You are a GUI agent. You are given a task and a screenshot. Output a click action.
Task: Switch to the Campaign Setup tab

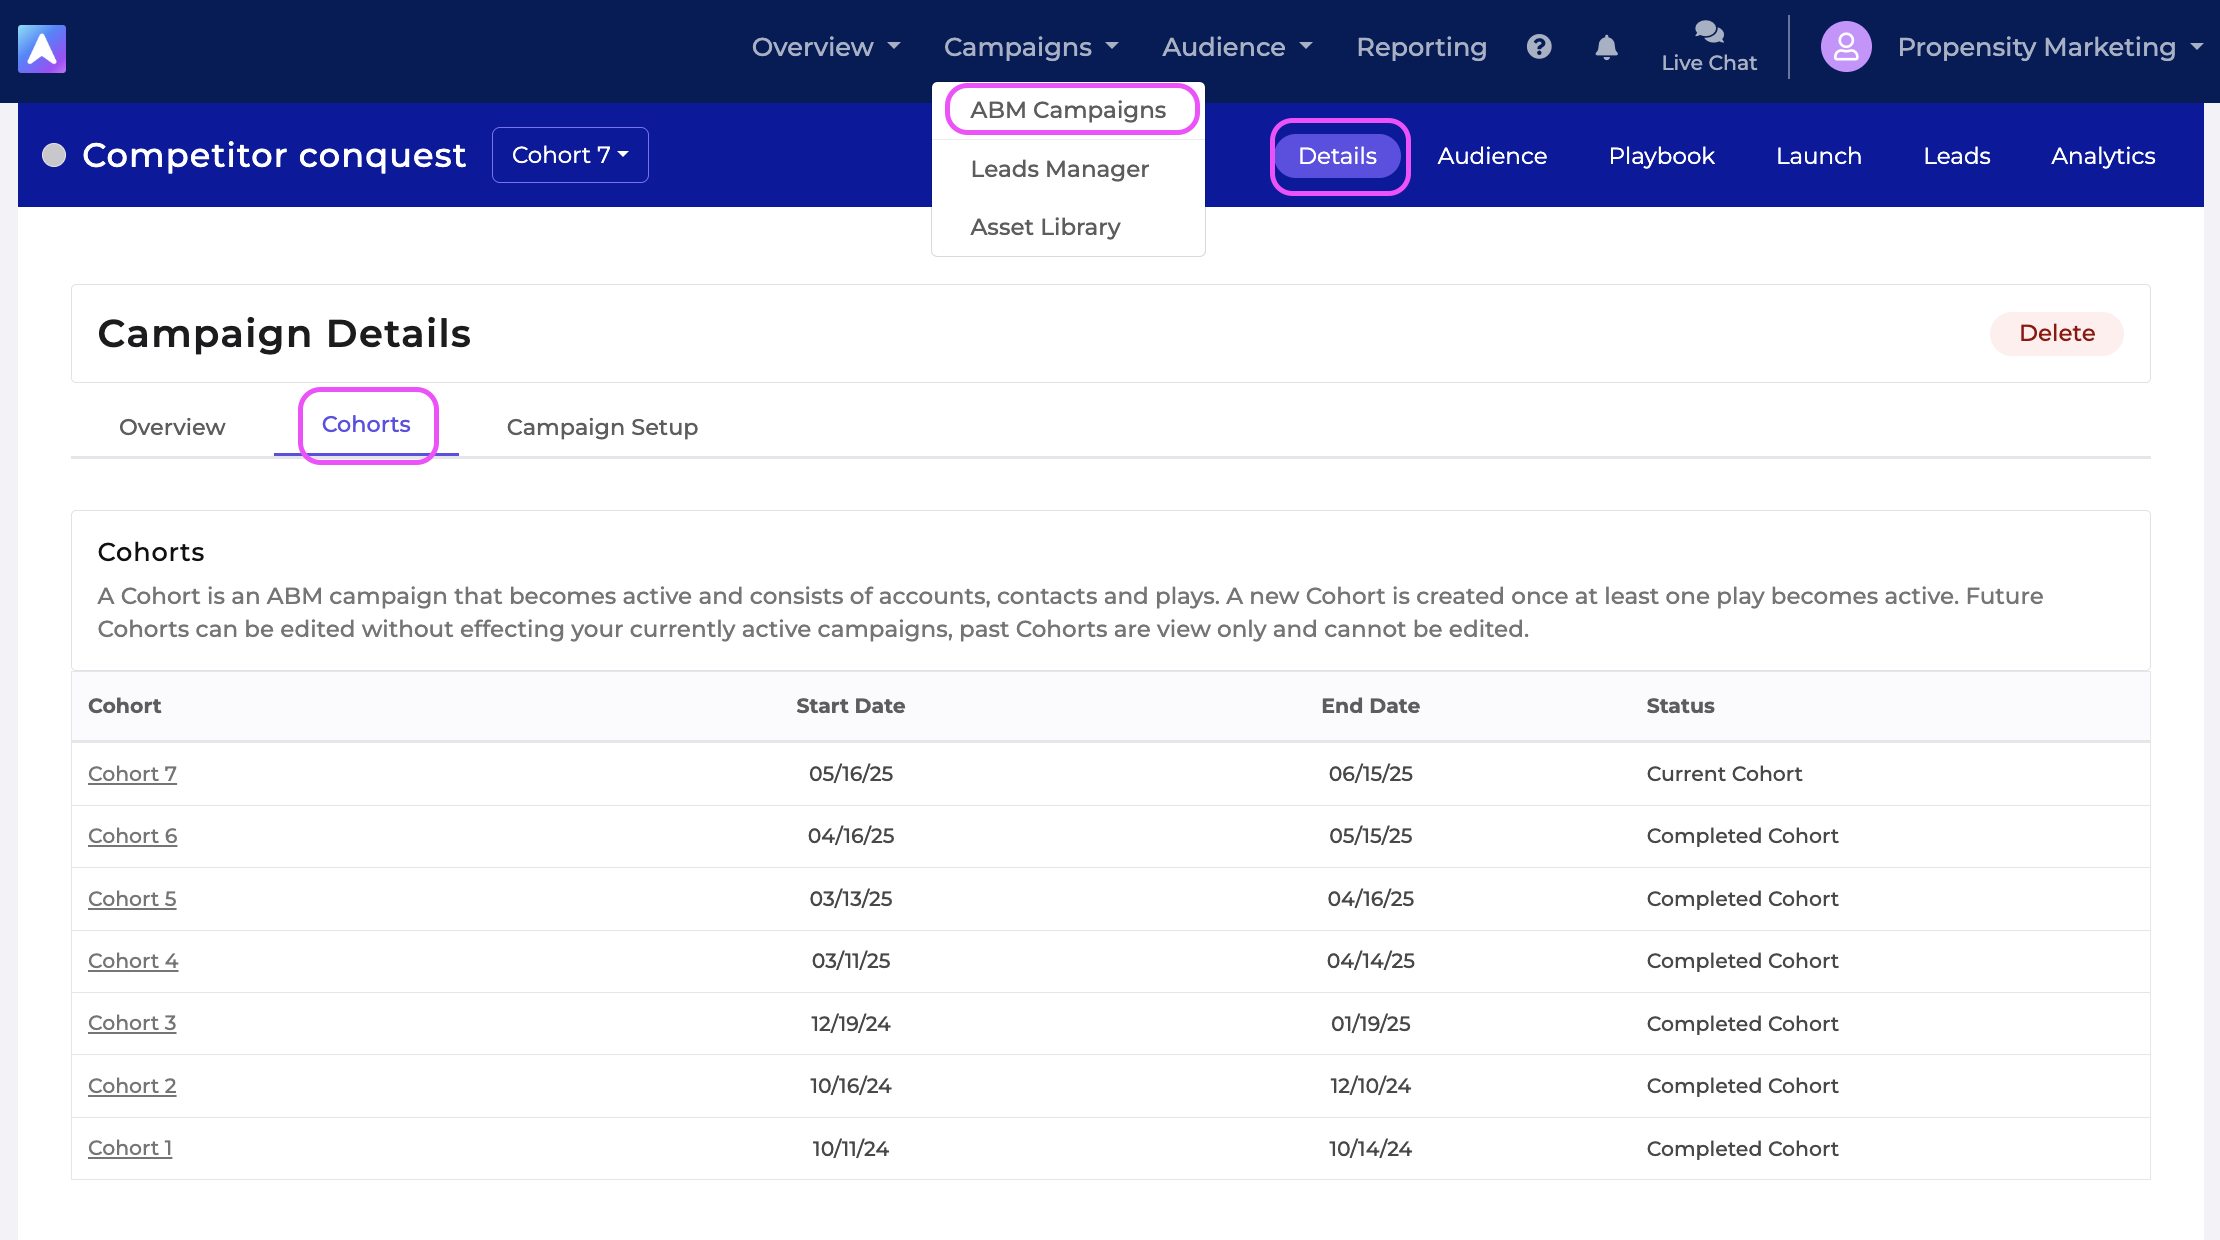(x=602, y=427)
